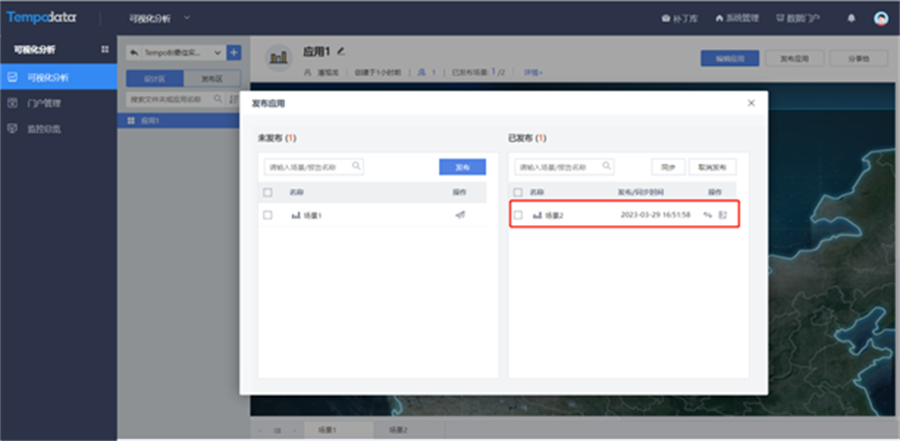The image size is (900, 441).
Task: Toggle the sidebar grid menu icon
Action: (105, 50)
